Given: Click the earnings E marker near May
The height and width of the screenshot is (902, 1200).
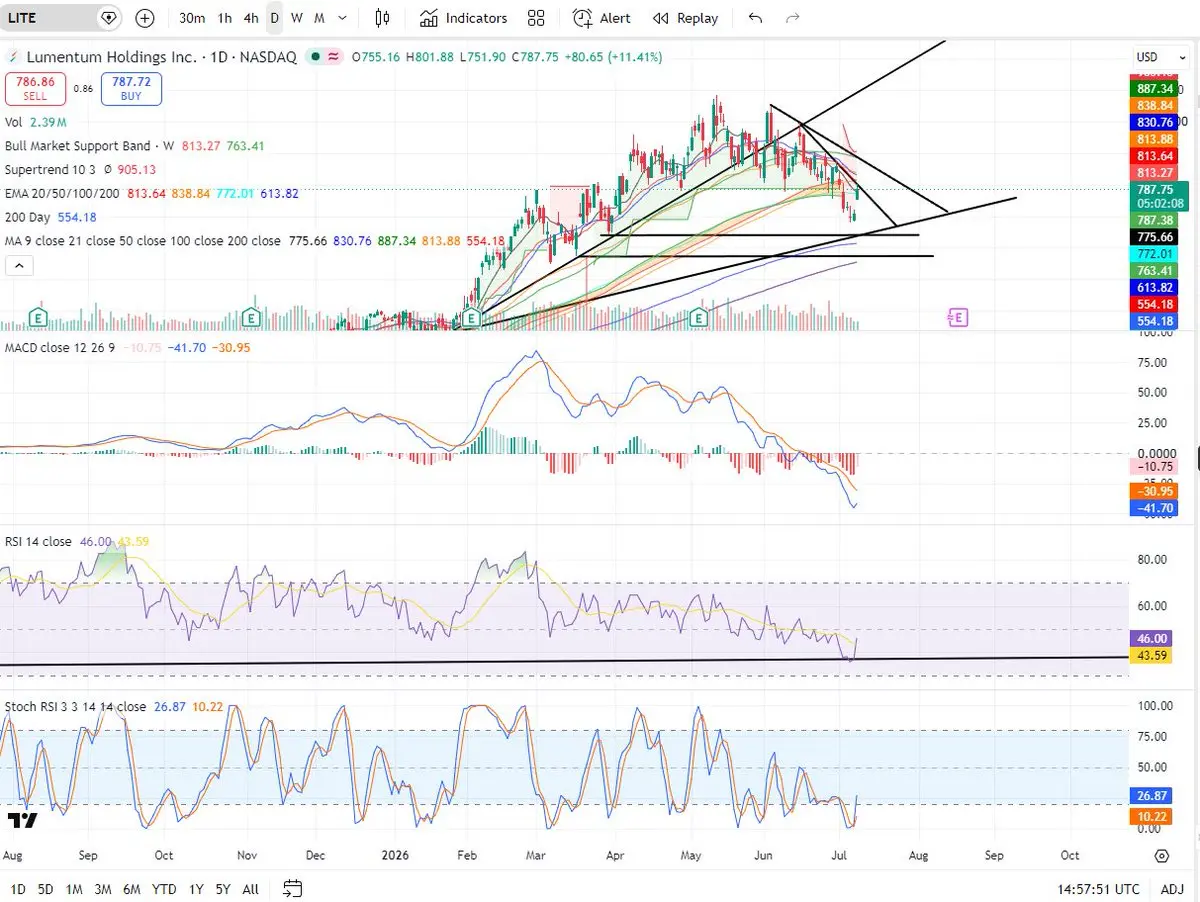Looking at the screenshot, I should pyautogui.click(x=700, y=317).
